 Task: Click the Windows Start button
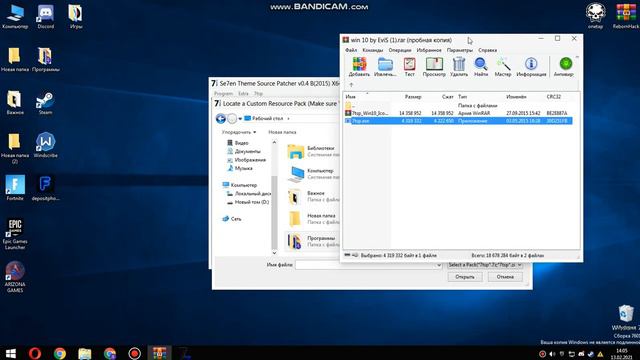(x=11, y=353)
